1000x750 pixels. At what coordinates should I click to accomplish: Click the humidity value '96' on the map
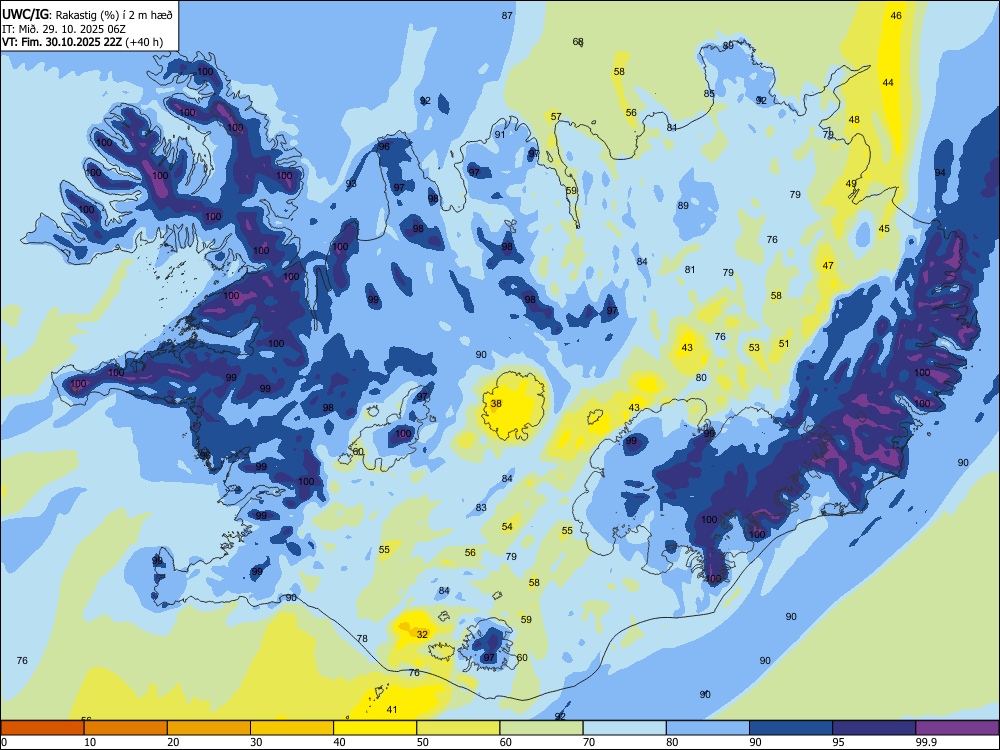384,146
